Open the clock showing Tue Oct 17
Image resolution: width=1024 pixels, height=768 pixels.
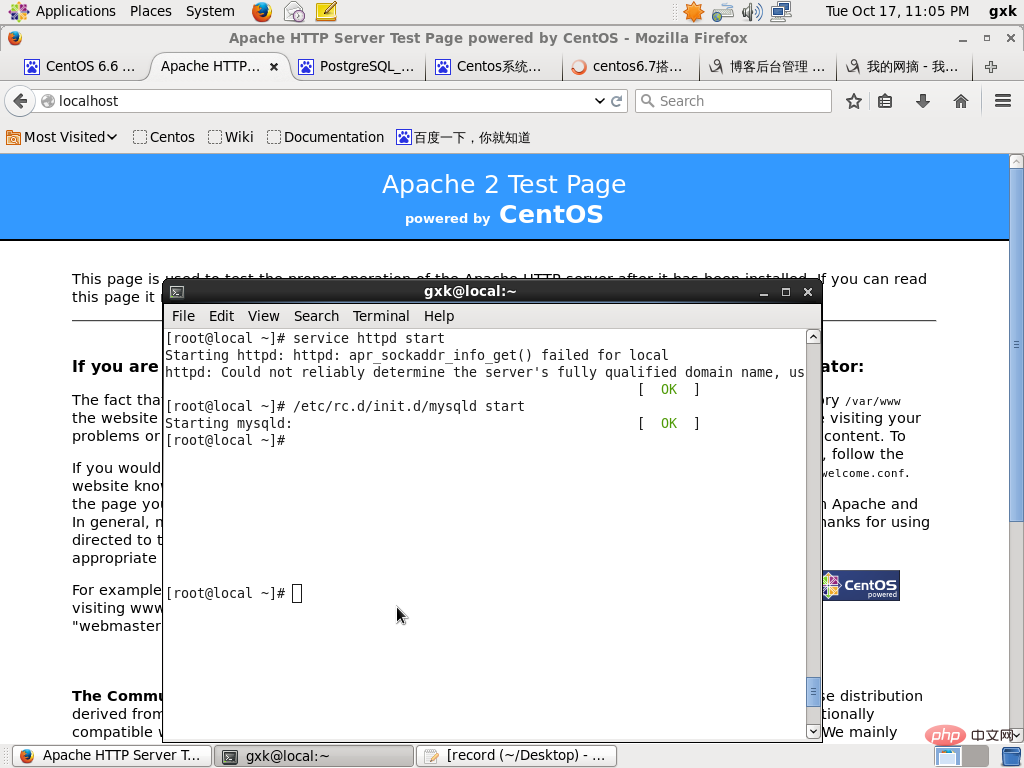pos(897,11)
